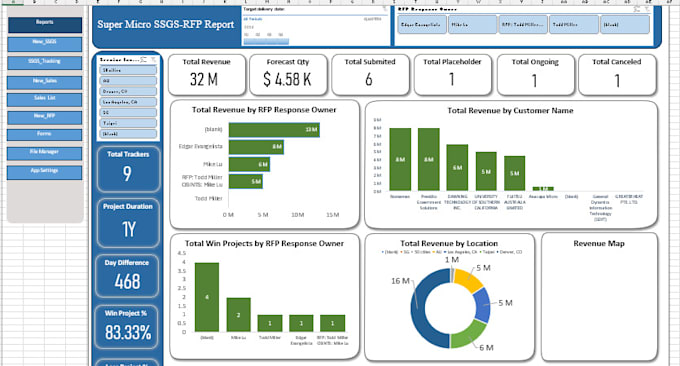Click the yellow 5 M donut segment
Viewport: 680px width, 366px height.
coord(469,279)
